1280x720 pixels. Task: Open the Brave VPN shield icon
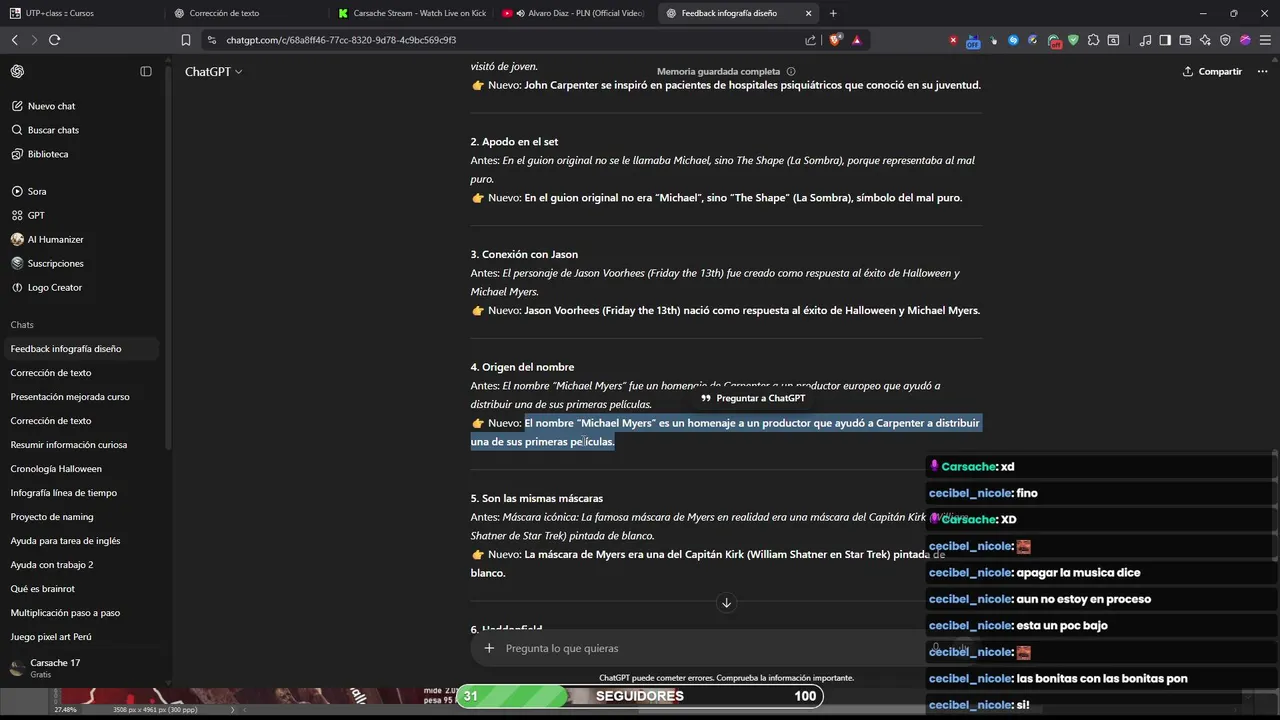(x=1225, y=40)
